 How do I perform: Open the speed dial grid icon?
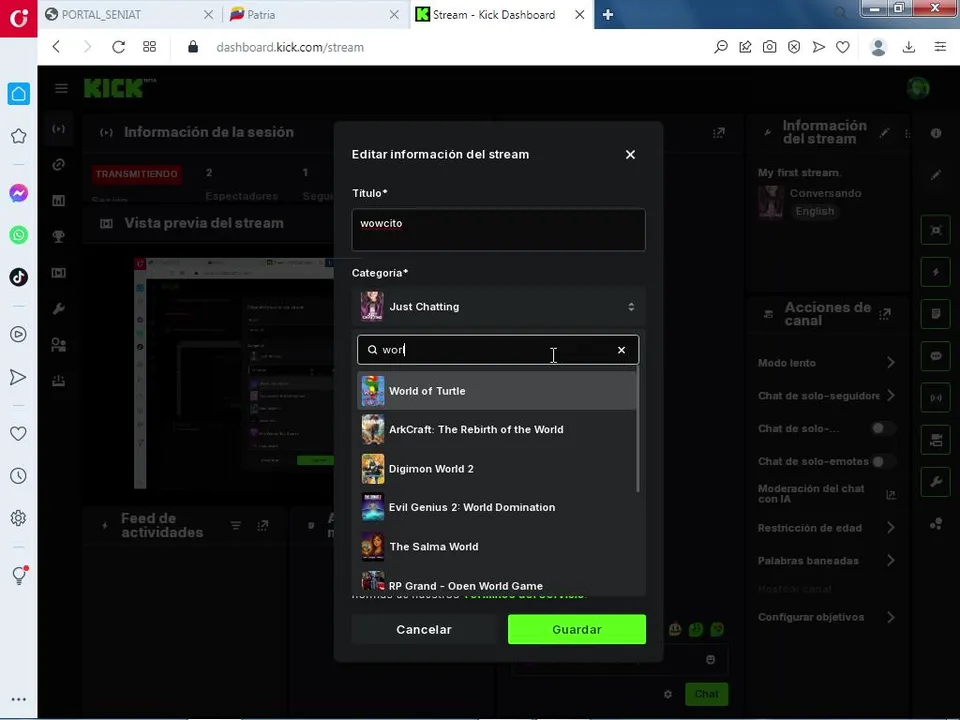coord(149,47)
